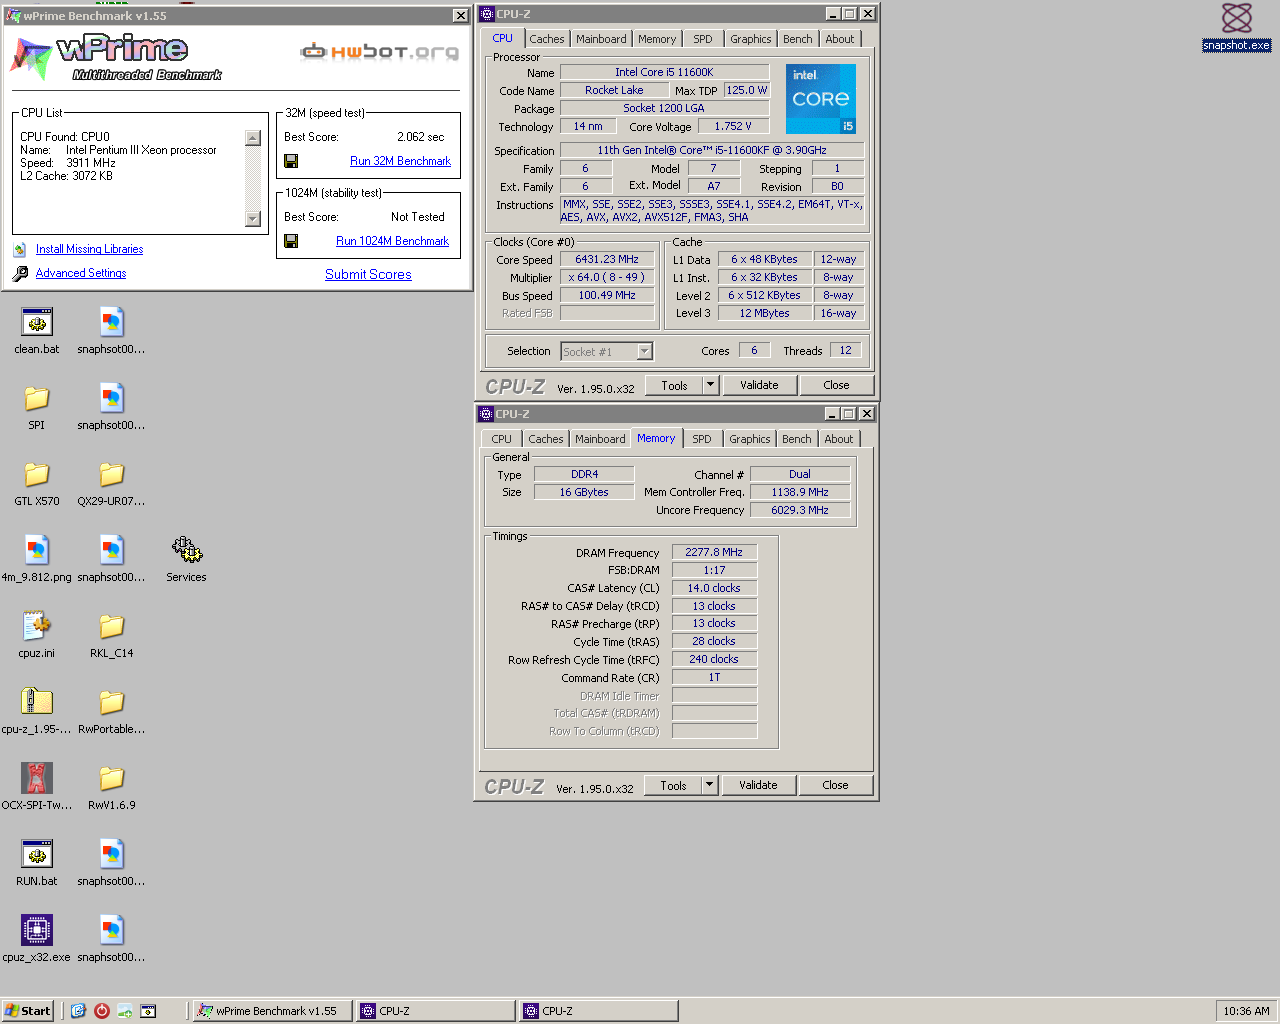This screenshot has width=1280, height=1024.
Task: Open Bench tab in lower CPU-Z window
Action: pyautogui.click(x=796, y=439)
